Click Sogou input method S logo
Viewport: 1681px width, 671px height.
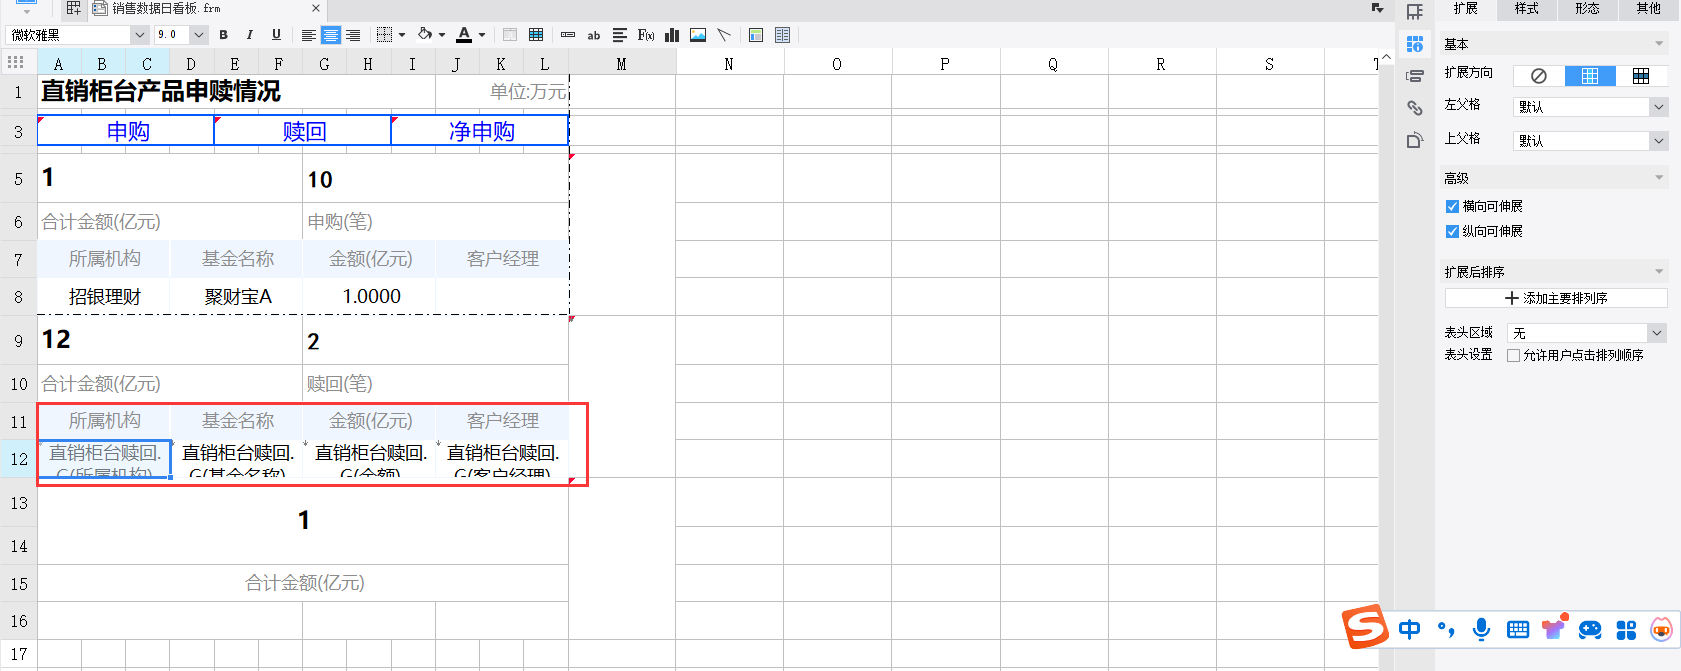click(x=1365, y=627)
